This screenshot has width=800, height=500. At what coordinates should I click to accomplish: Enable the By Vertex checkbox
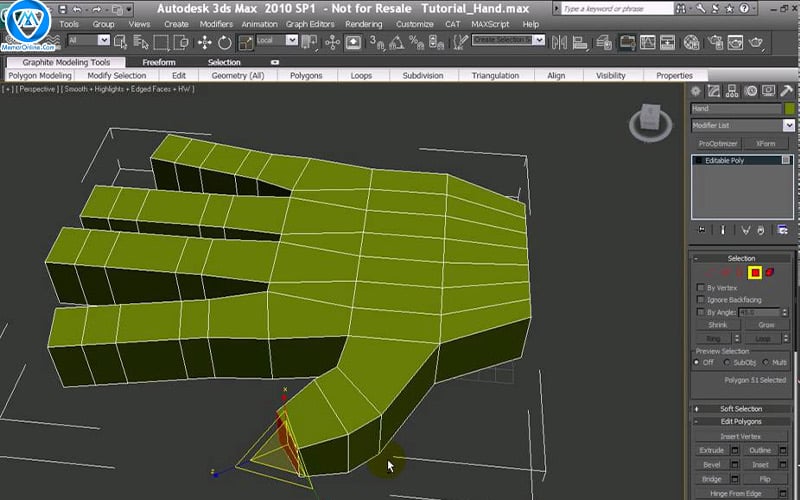[700, 287]
